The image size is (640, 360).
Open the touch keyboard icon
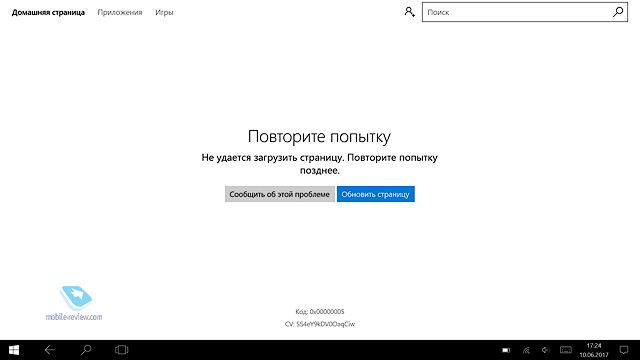[x=566, y=350]
